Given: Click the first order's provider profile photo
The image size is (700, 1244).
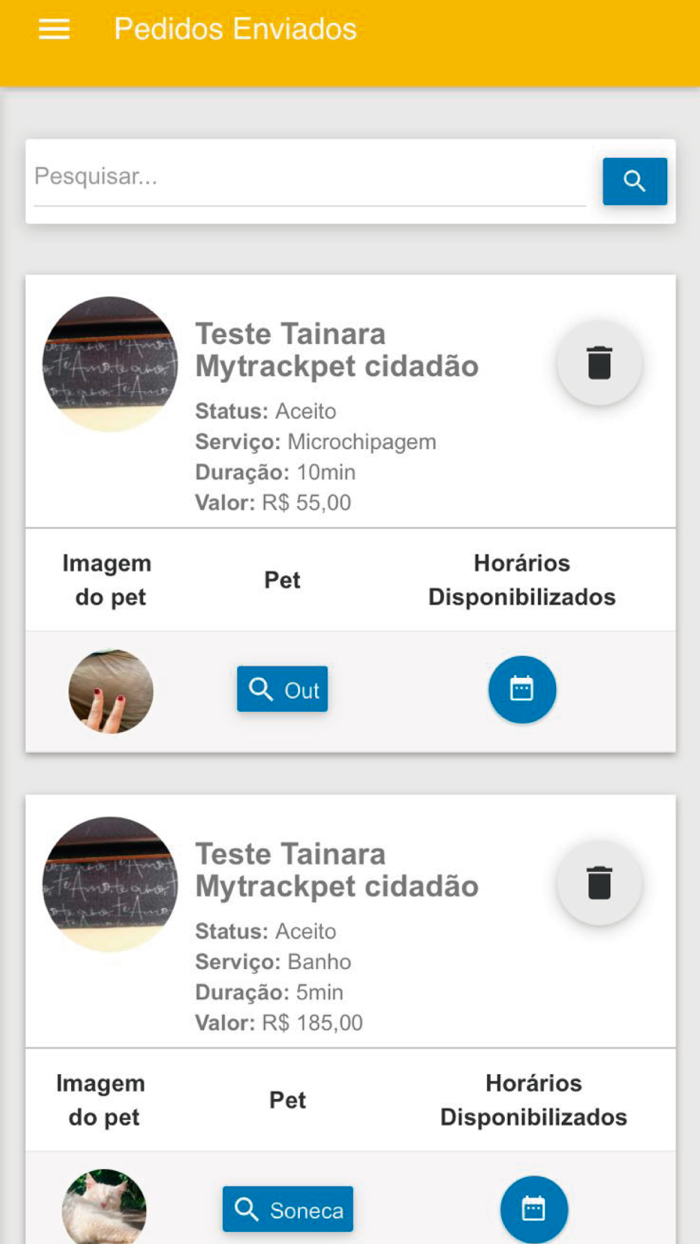Looking at the screenshot, I should pyautogui.click(x=110, y=363).
